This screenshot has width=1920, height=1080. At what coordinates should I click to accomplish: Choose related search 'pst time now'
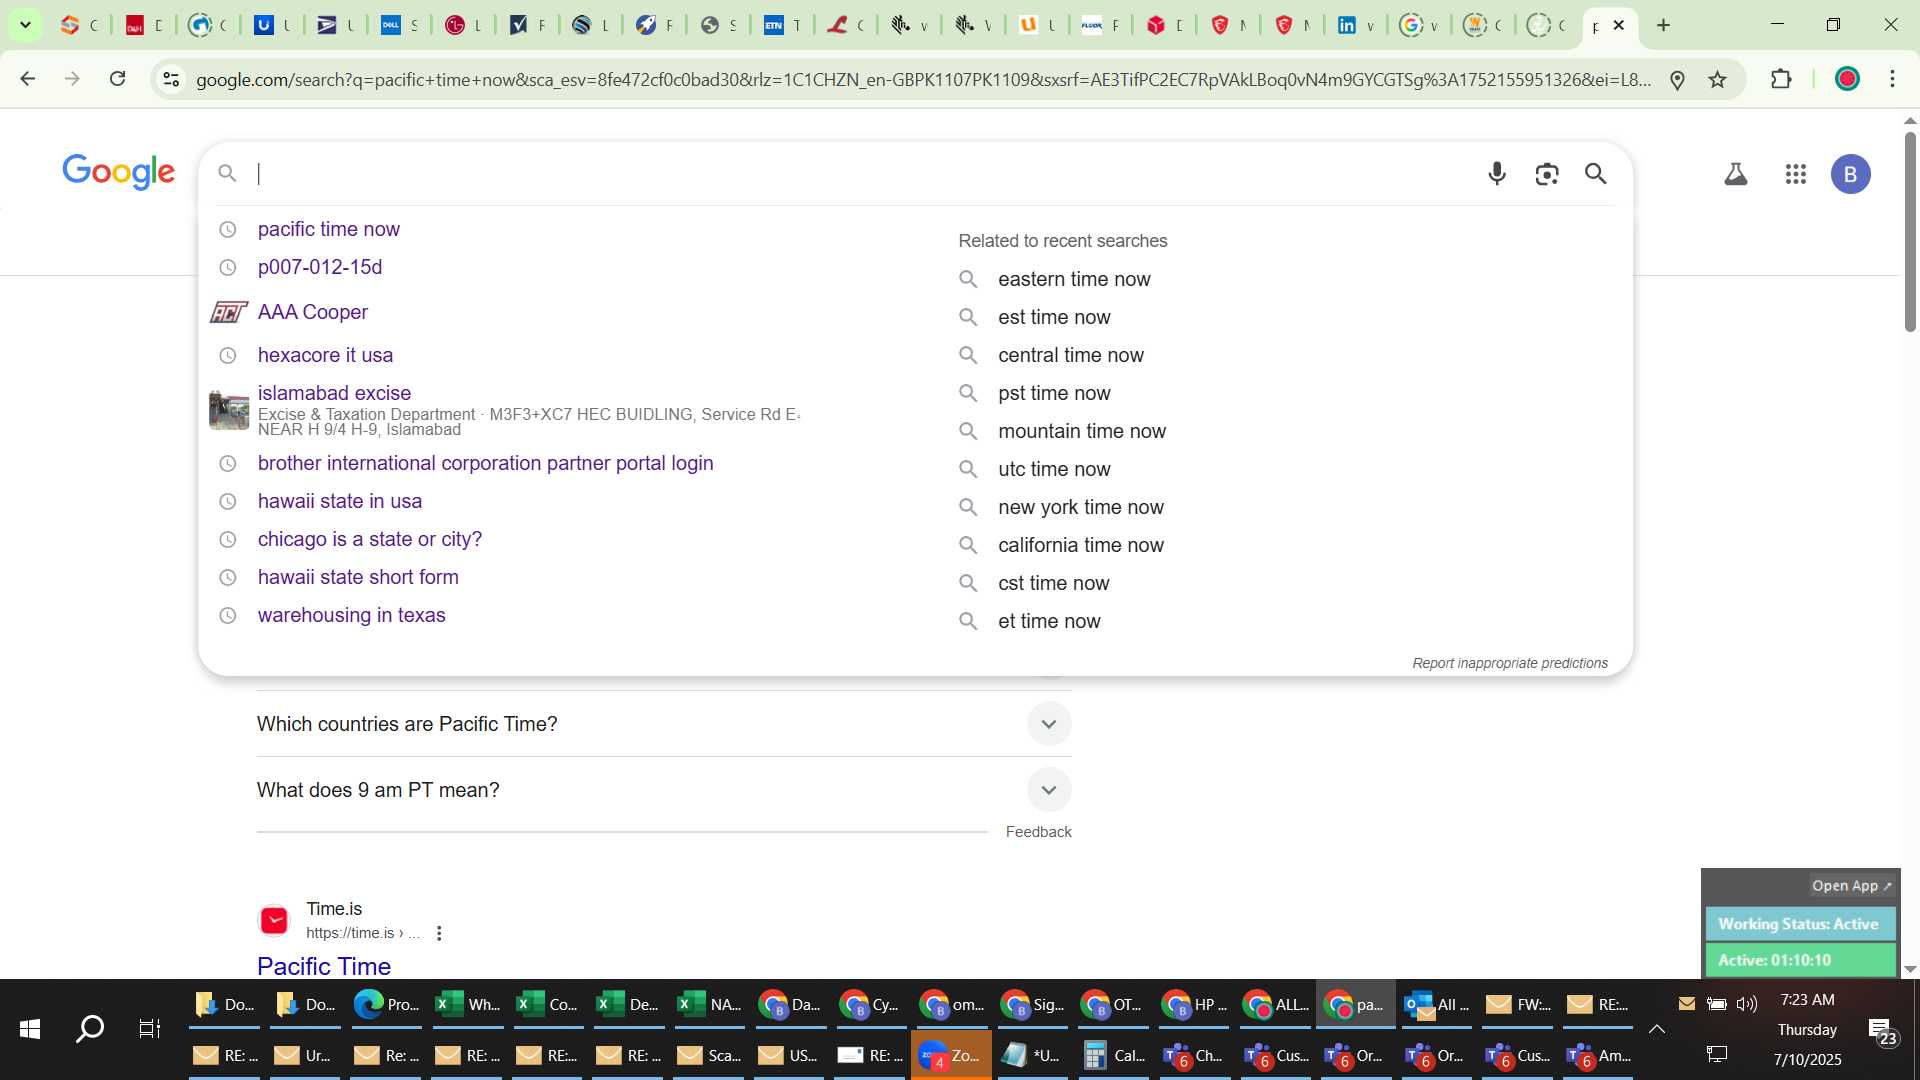point(1054,393)
